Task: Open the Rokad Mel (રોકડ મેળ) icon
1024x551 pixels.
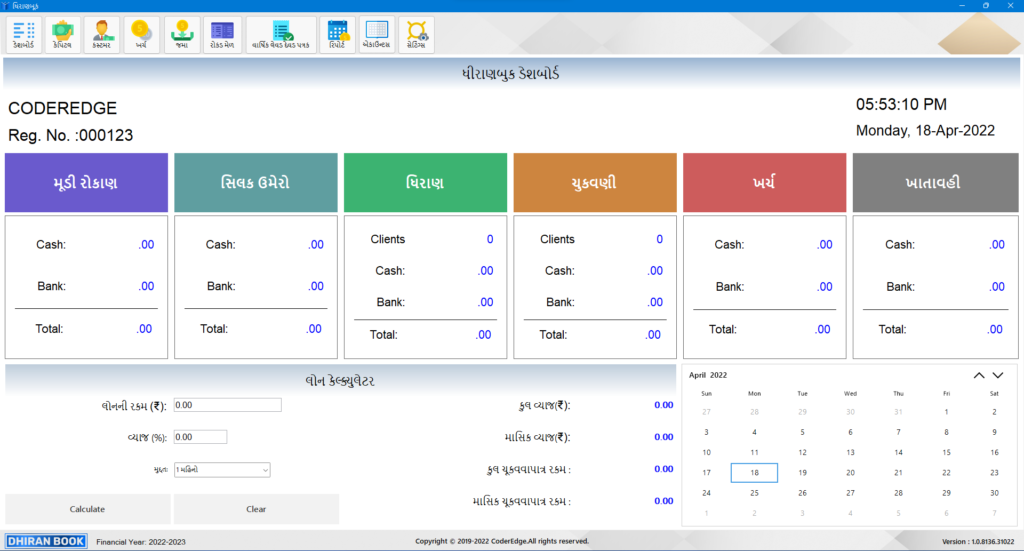Action: 222,34
